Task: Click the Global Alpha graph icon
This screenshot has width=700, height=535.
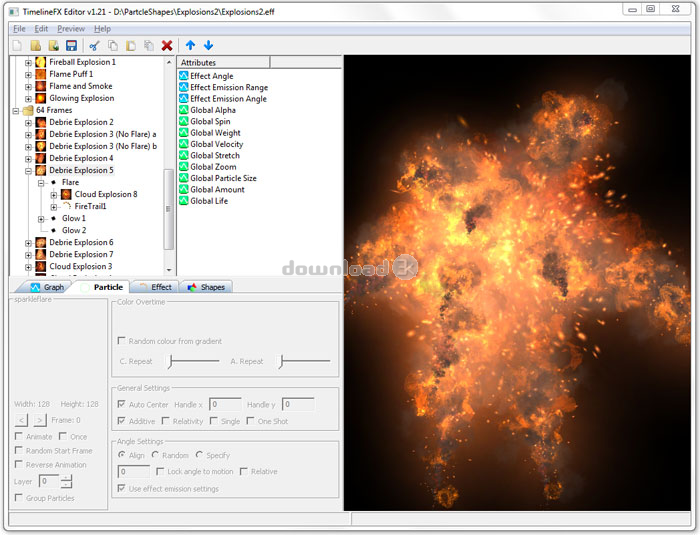Action: pyautogui.click(x=183, y=110)
